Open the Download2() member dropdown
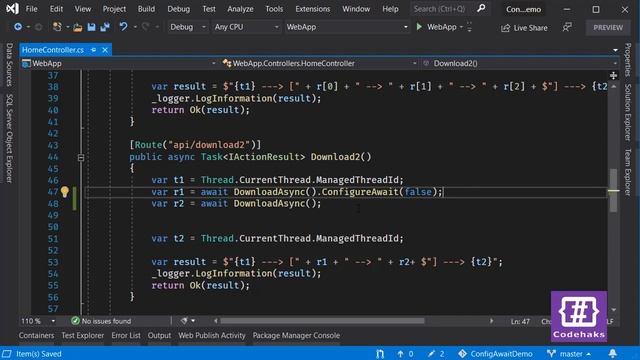640x360 pixels. (520, 63)
